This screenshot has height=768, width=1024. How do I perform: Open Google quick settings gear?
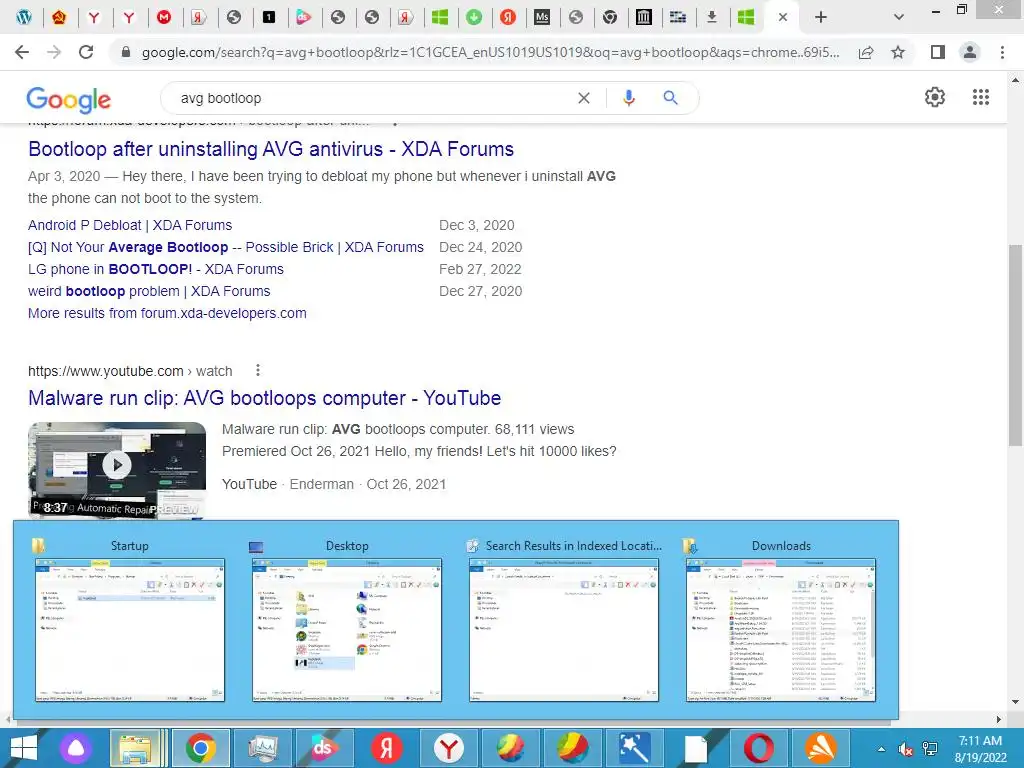click(935, 97)
